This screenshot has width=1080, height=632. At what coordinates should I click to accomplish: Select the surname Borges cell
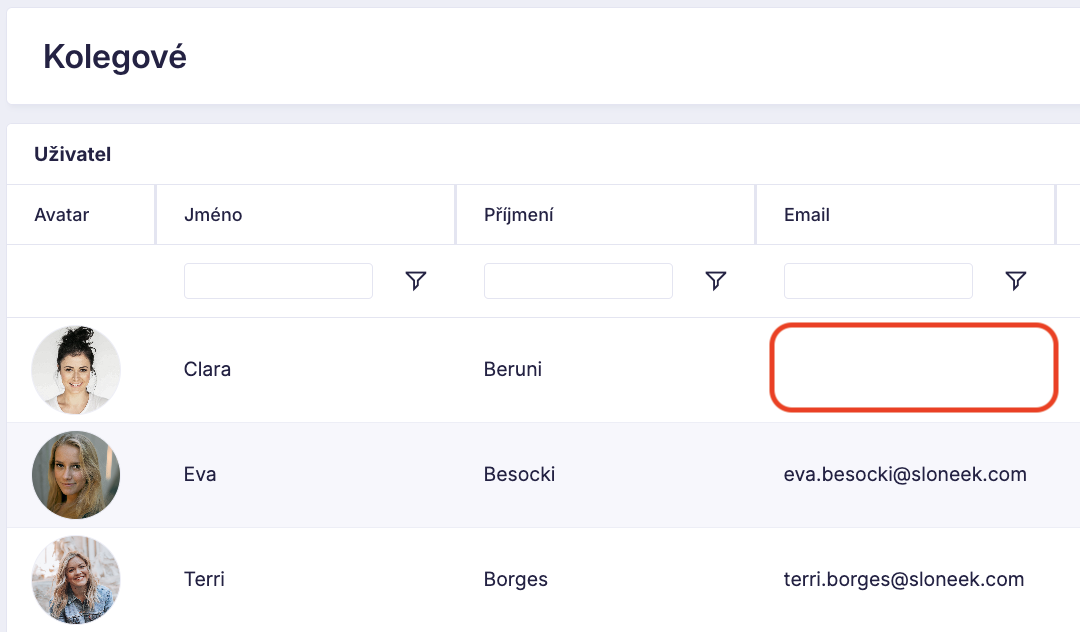(516, 580)
